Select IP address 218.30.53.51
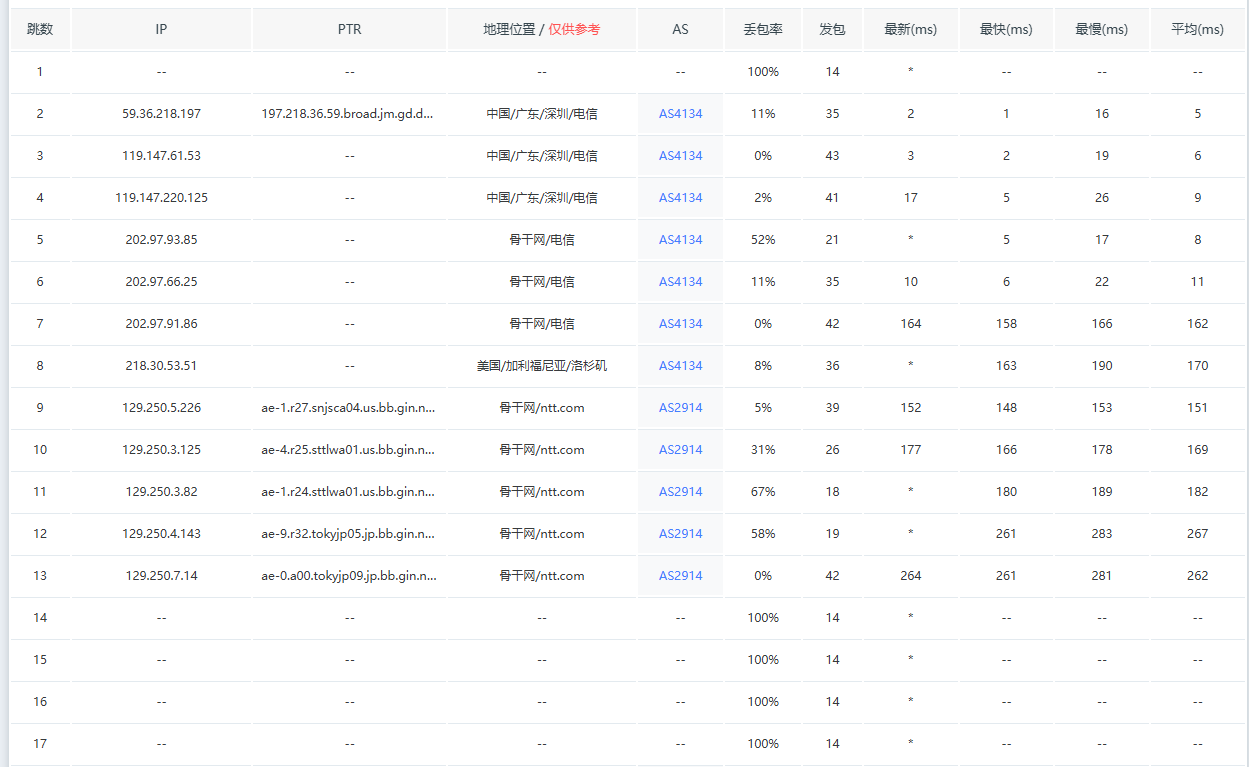The height and width of the screenshot is (767, 1249). pos(161,366)
